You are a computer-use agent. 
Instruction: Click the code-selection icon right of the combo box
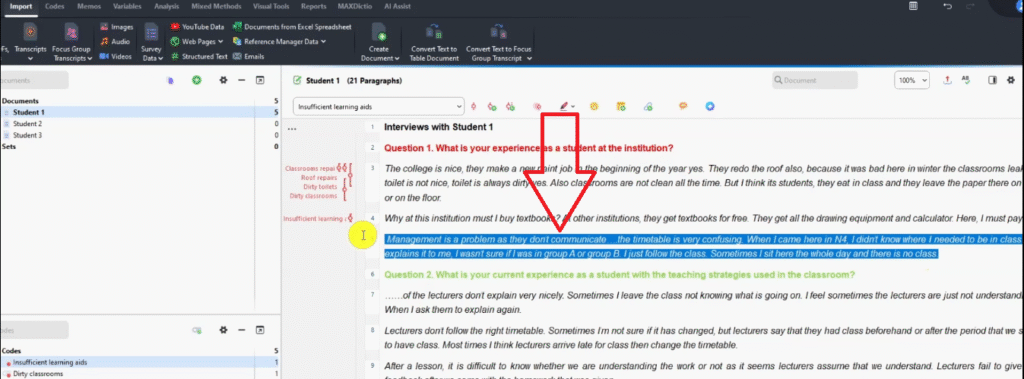click(x=473, y=106)
